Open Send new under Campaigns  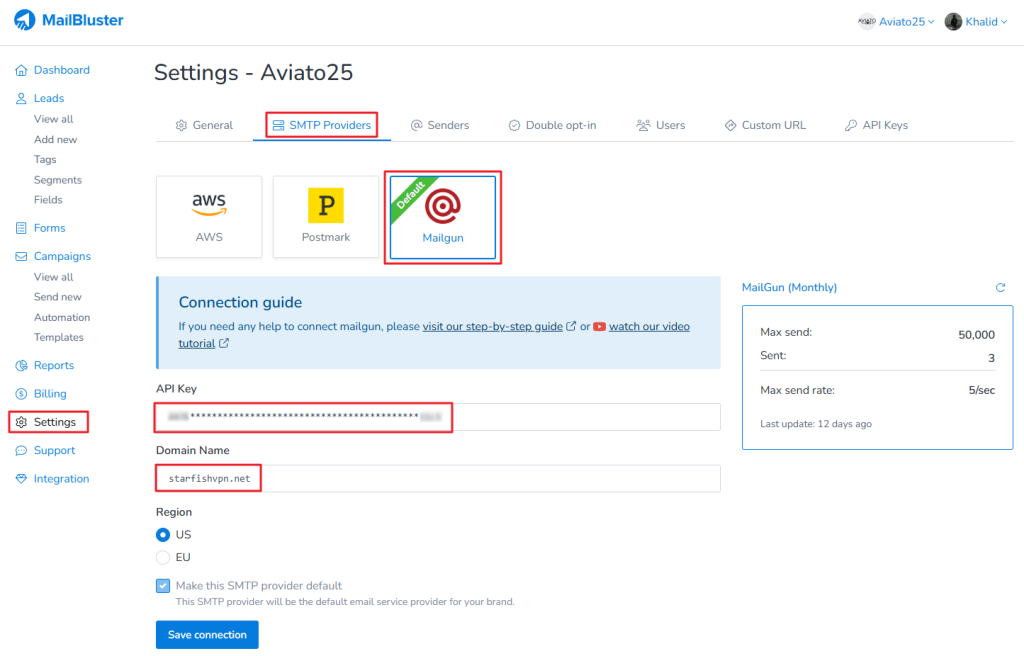[57, 297]
